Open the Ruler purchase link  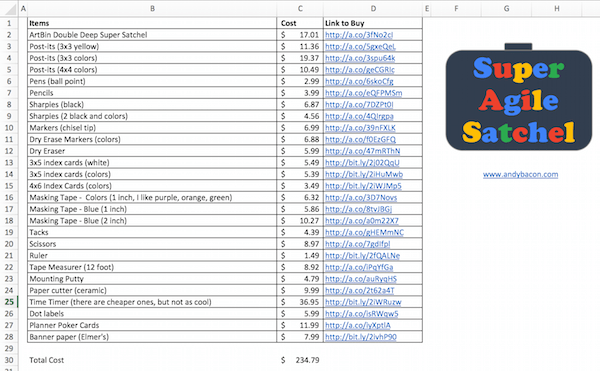[x=362, y=255]
